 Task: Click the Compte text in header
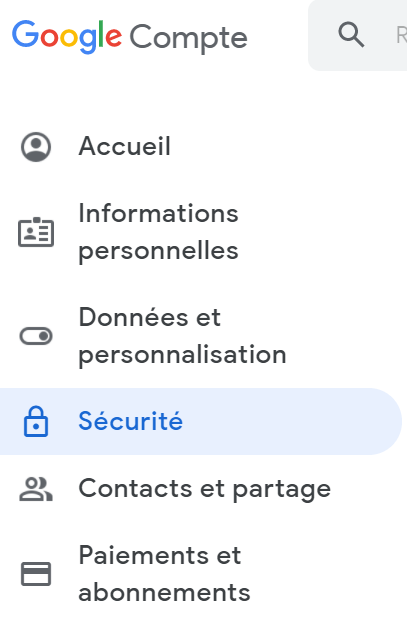coord(188,38)
